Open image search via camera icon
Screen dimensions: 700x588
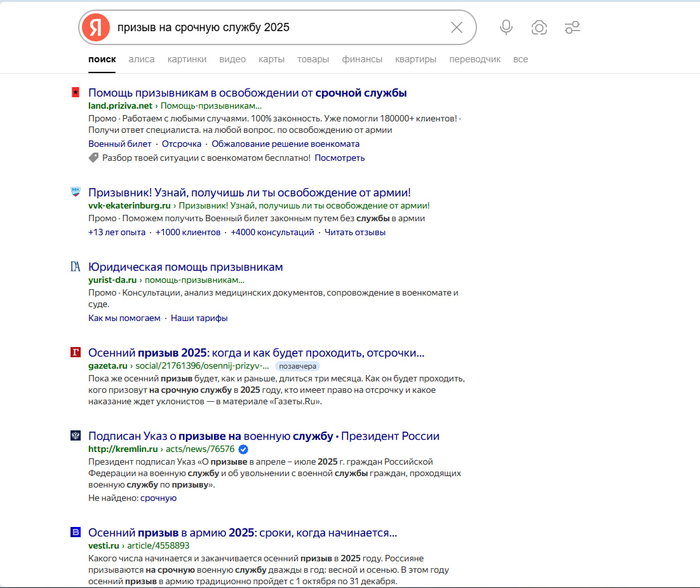[539, 27]
